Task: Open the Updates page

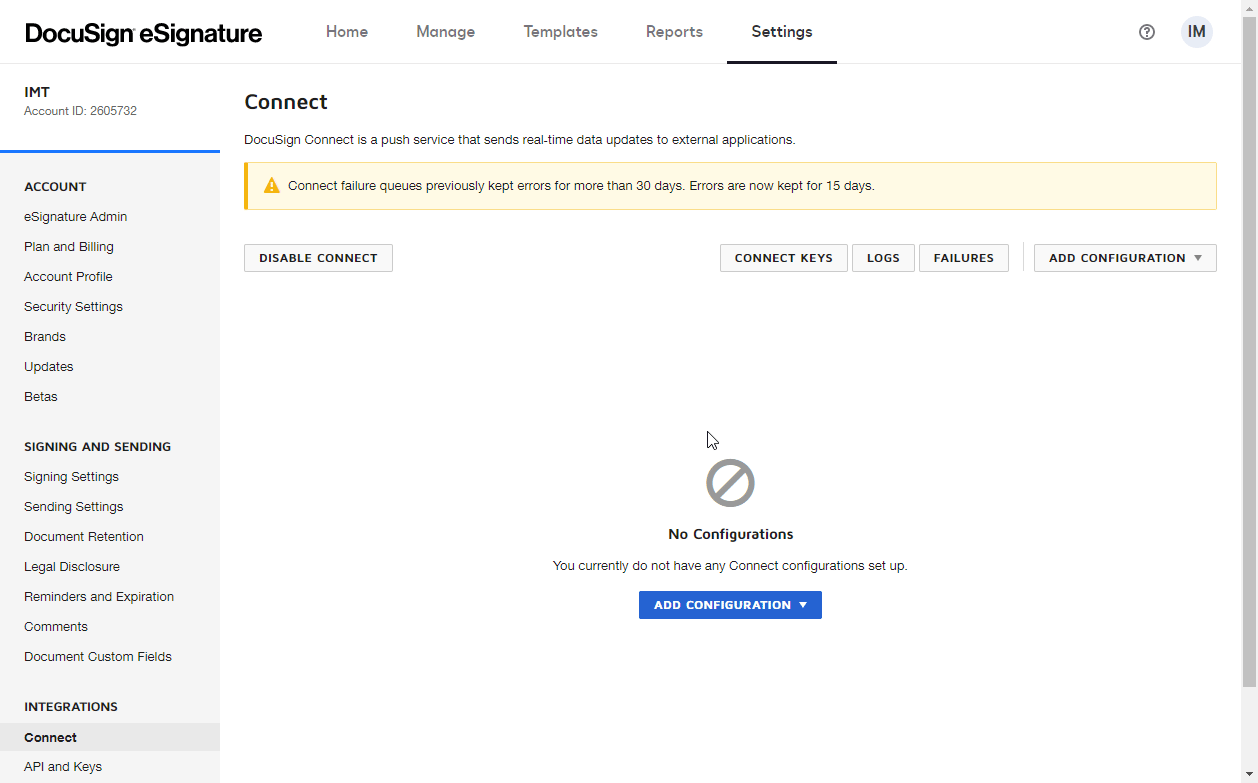Action: coord(49,367)
